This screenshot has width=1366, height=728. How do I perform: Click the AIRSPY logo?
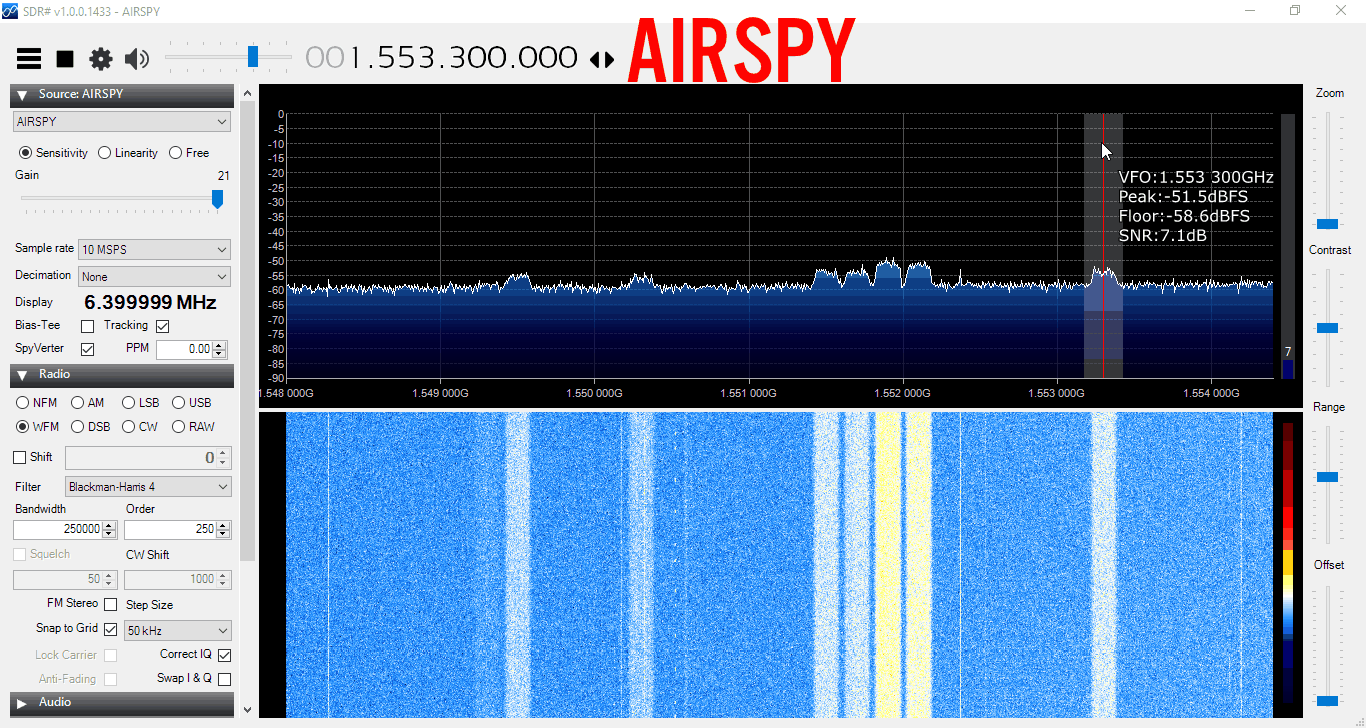point(741,53)
